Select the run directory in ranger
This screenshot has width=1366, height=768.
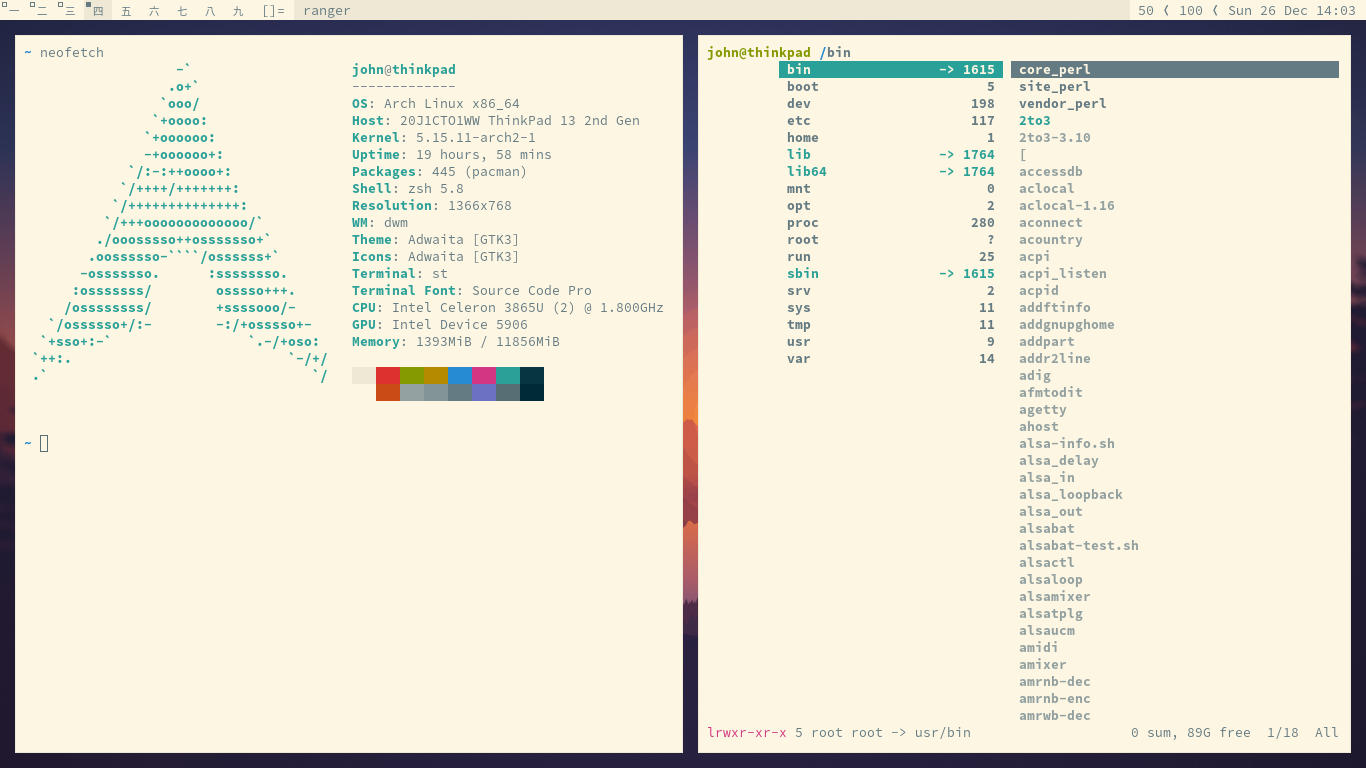[x=891, y=256]
